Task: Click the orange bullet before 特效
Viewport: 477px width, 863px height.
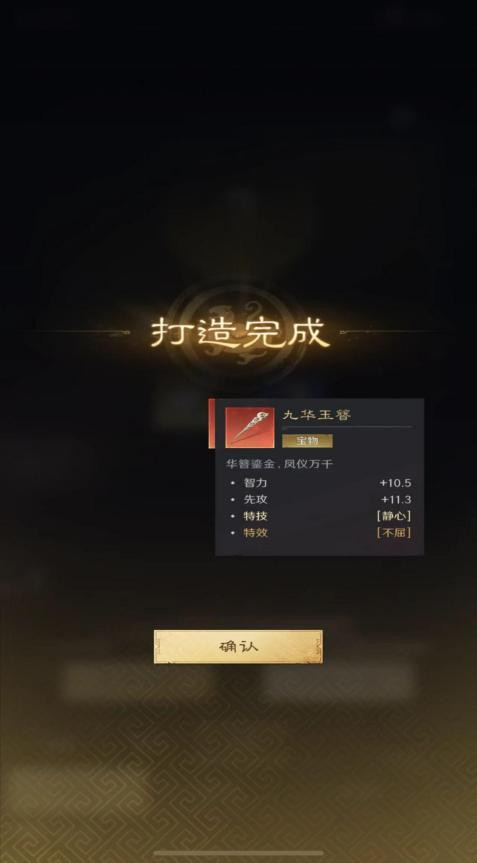Action: click(233, 533)
